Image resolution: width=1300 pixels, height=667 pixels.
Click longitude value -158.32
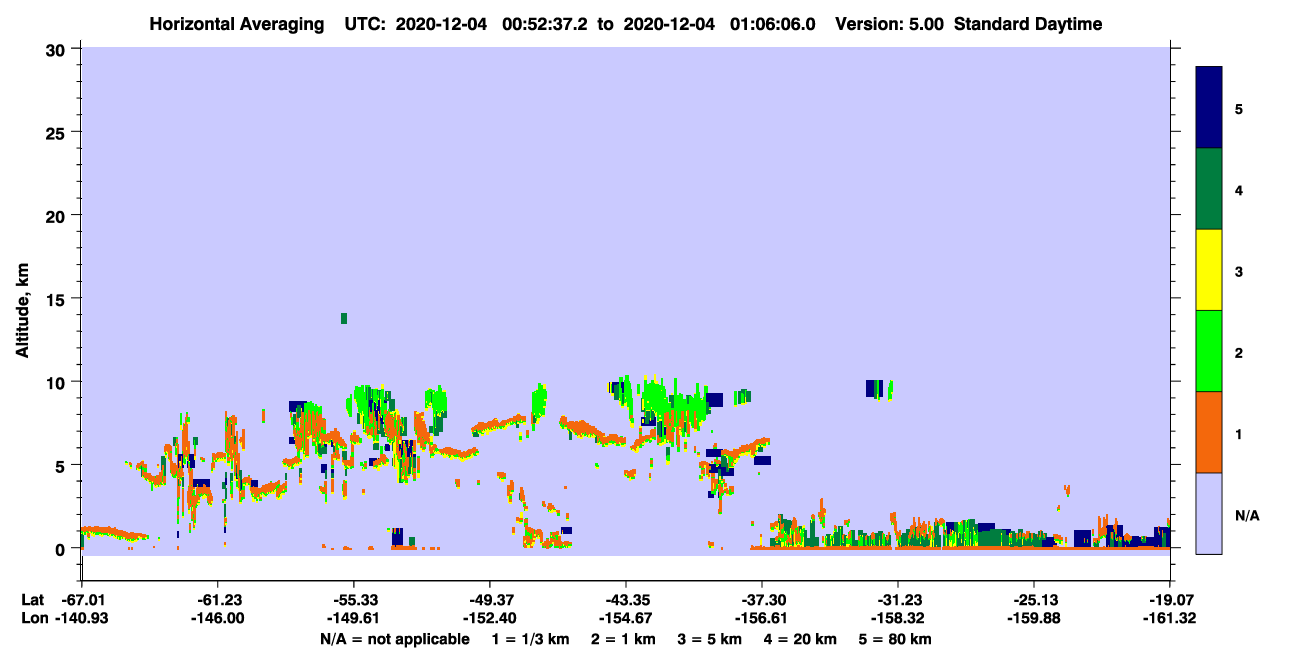click(x=897, y=619)
